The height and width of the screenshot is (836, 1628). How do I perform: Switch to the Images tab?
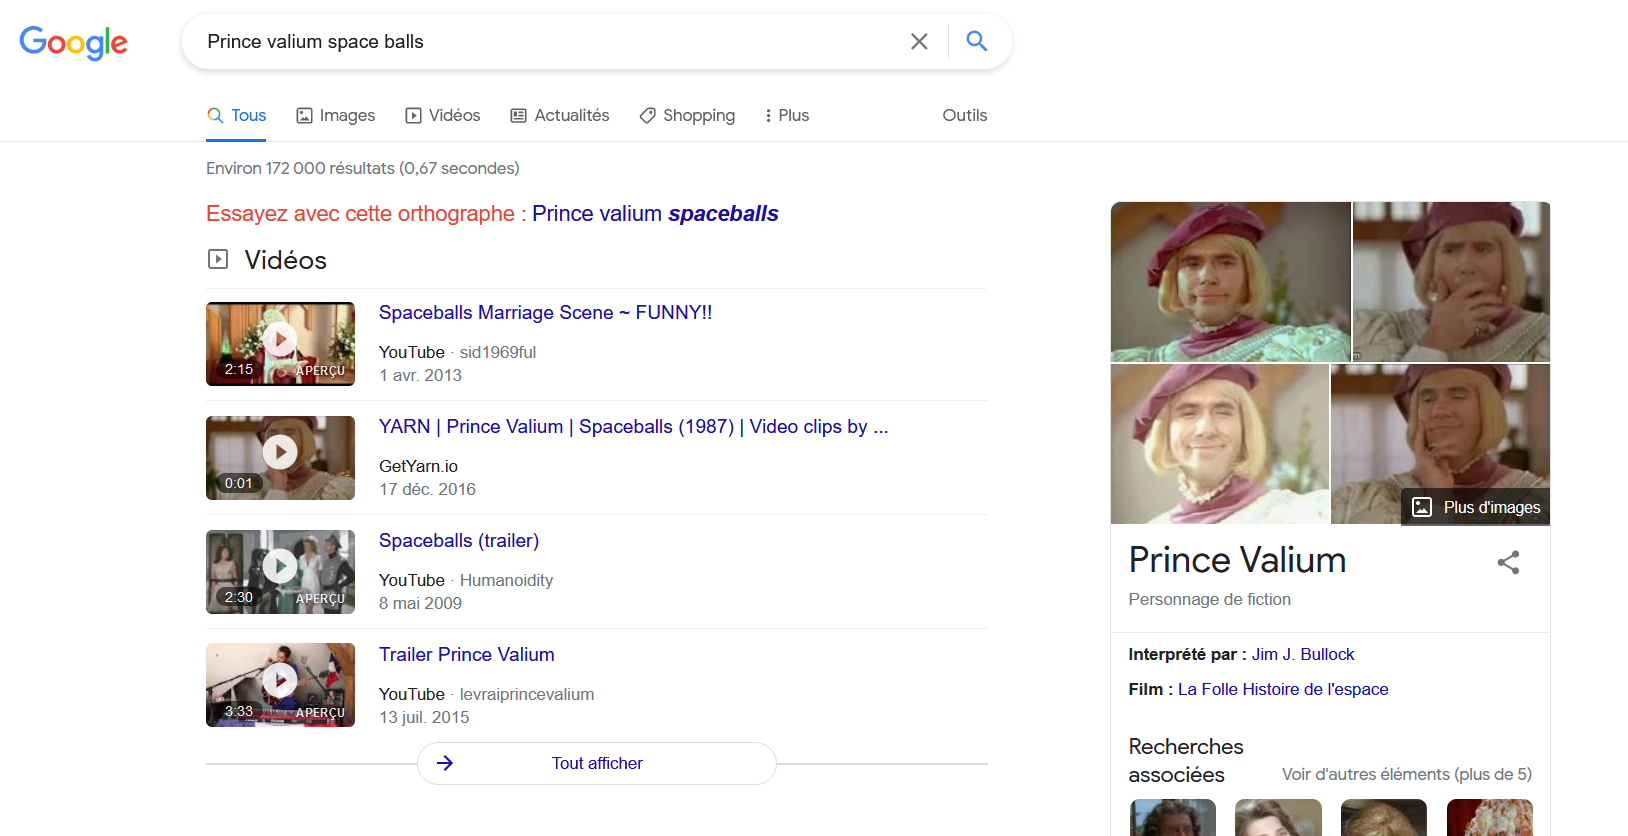click(336, 115)
